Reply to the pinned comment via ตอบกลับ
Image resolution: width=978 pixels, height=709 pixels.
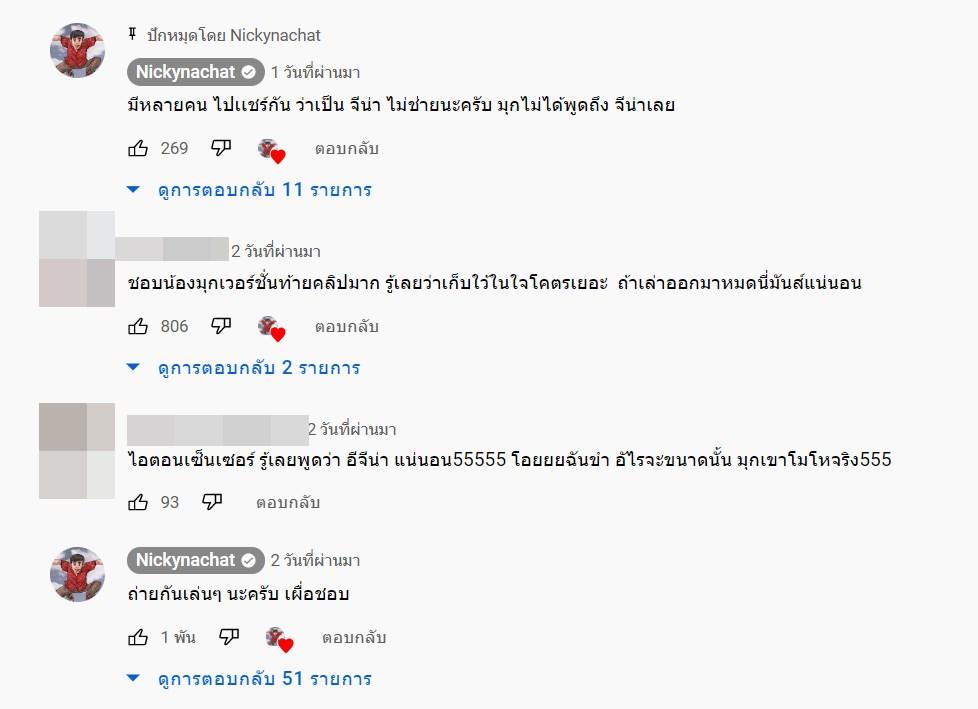click(x=346, y=149)
